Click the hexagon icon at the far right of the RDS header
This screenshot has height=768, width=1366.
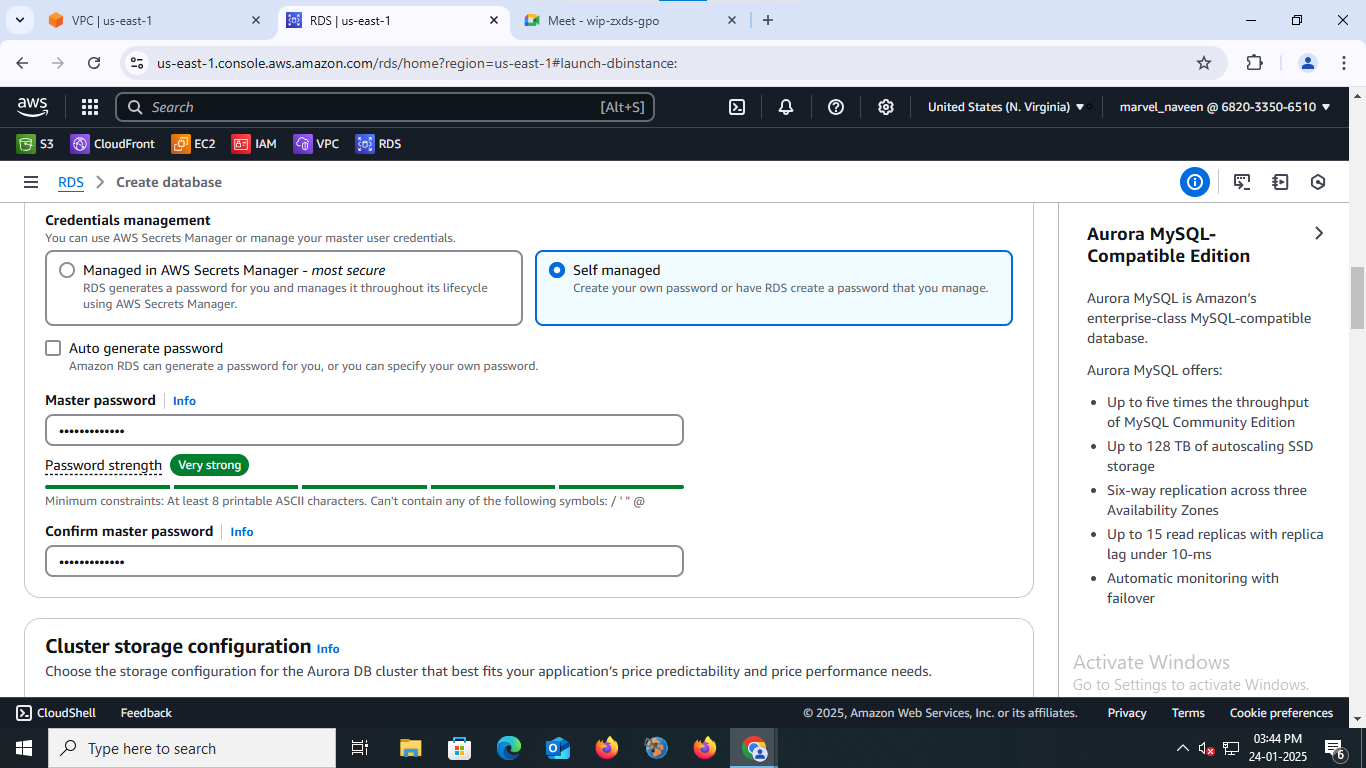1318,182
